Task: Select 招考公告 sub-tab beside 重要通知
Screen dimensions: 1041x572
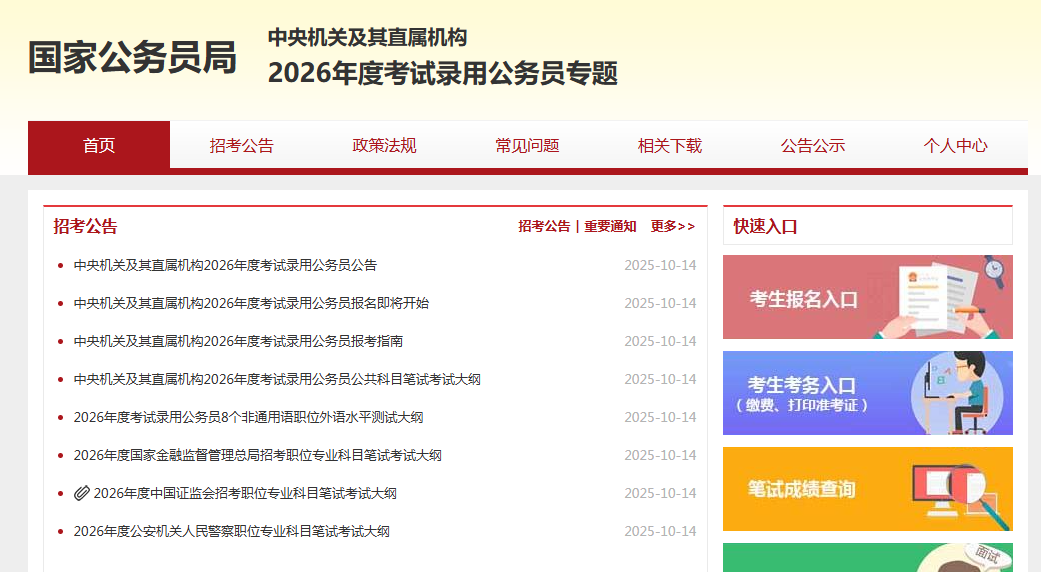Action: click(544, 226)
